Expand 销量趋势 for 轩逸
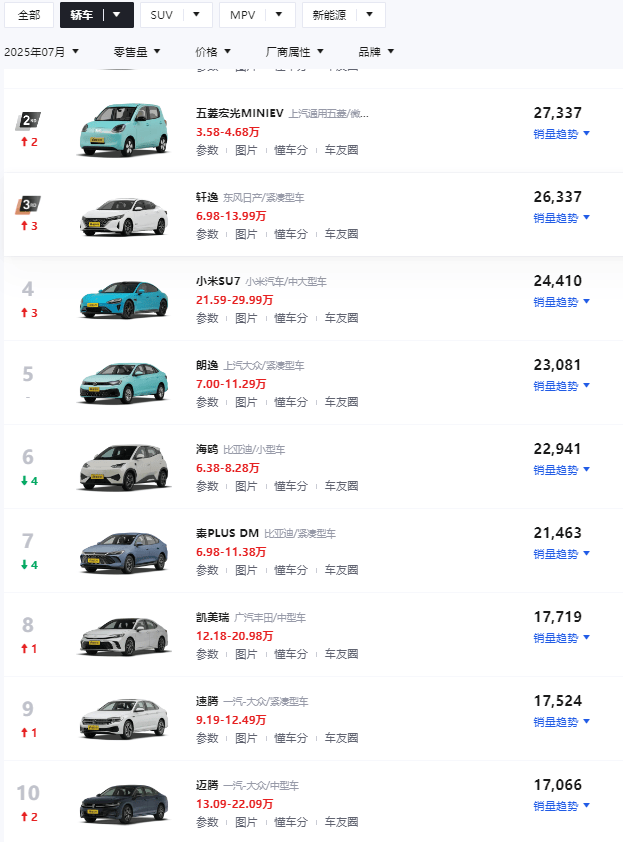The image size is (623, 842). pyautogui.click(x=561, y=218)
